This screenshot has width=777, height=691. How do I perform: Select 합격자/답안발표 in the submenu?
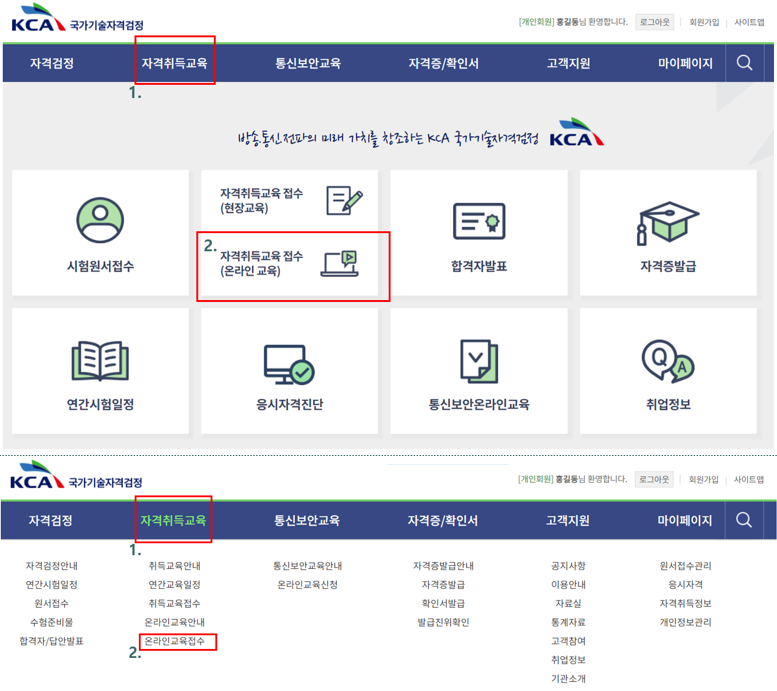[52, 641]
